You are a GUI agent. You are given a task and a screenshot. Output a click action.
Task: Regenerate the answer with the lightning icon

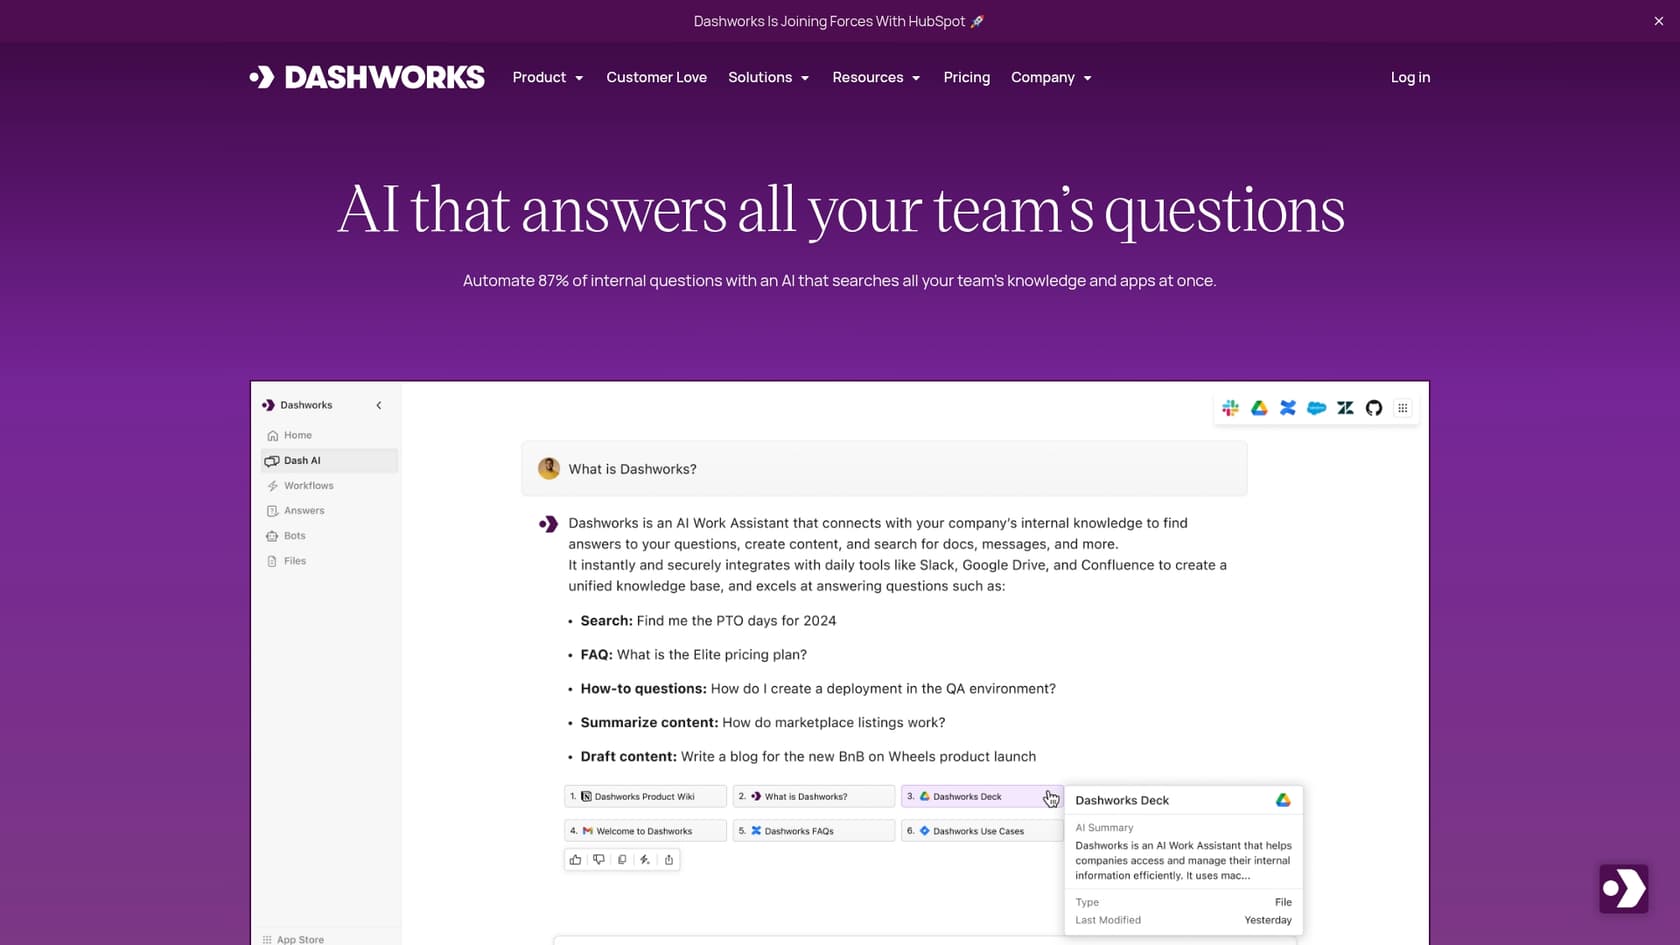645,860
